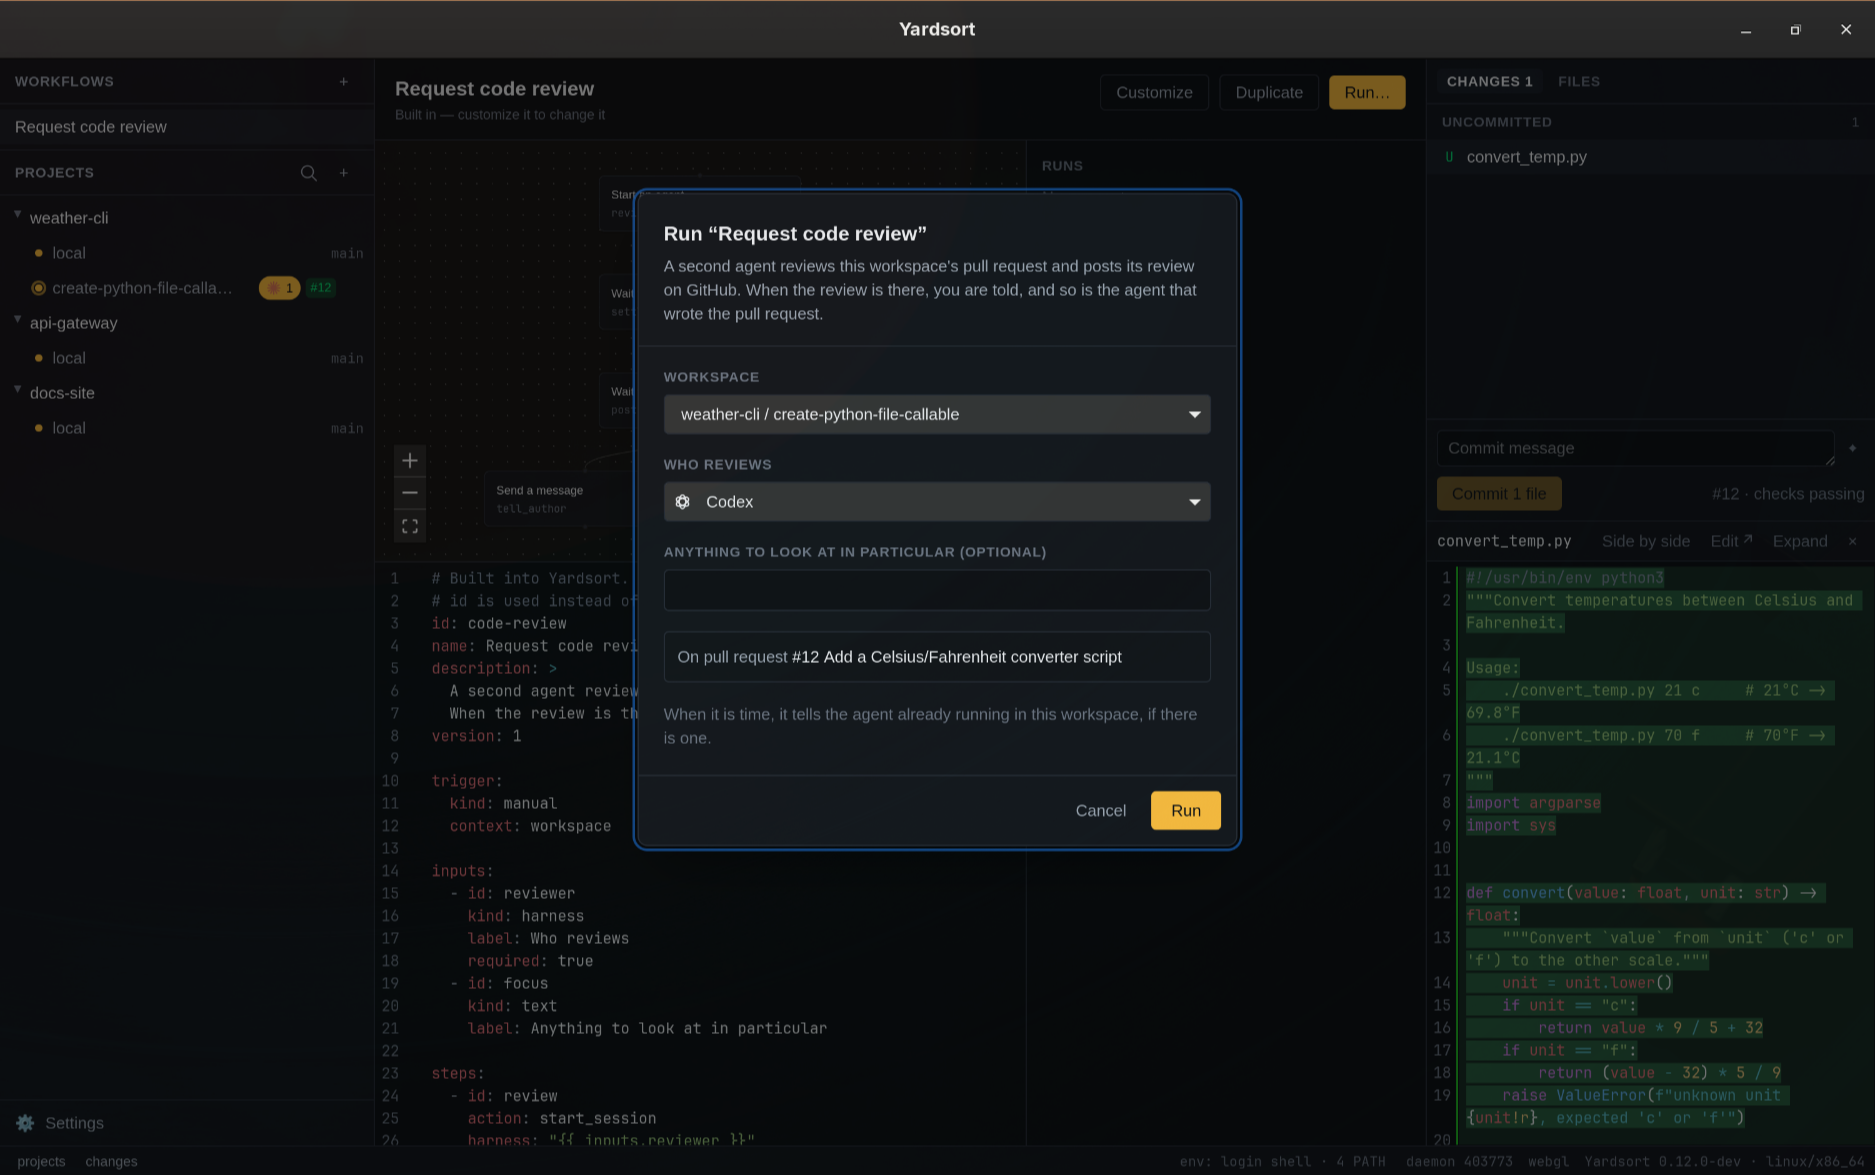Select api-gateway local workspace
Screen dimensions: 1875x1175
pyautogui.click(x=187, y=358)
